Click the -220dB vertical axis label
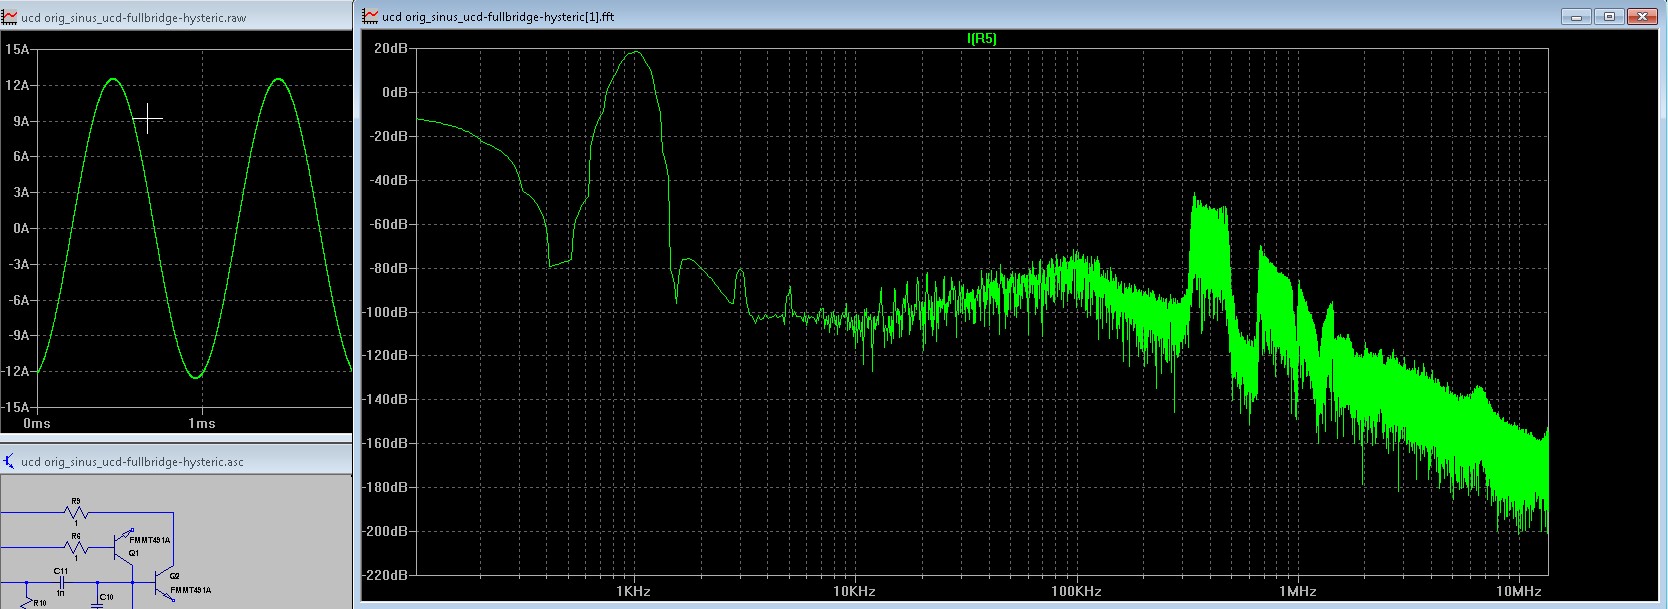 (x=387, y=575)
